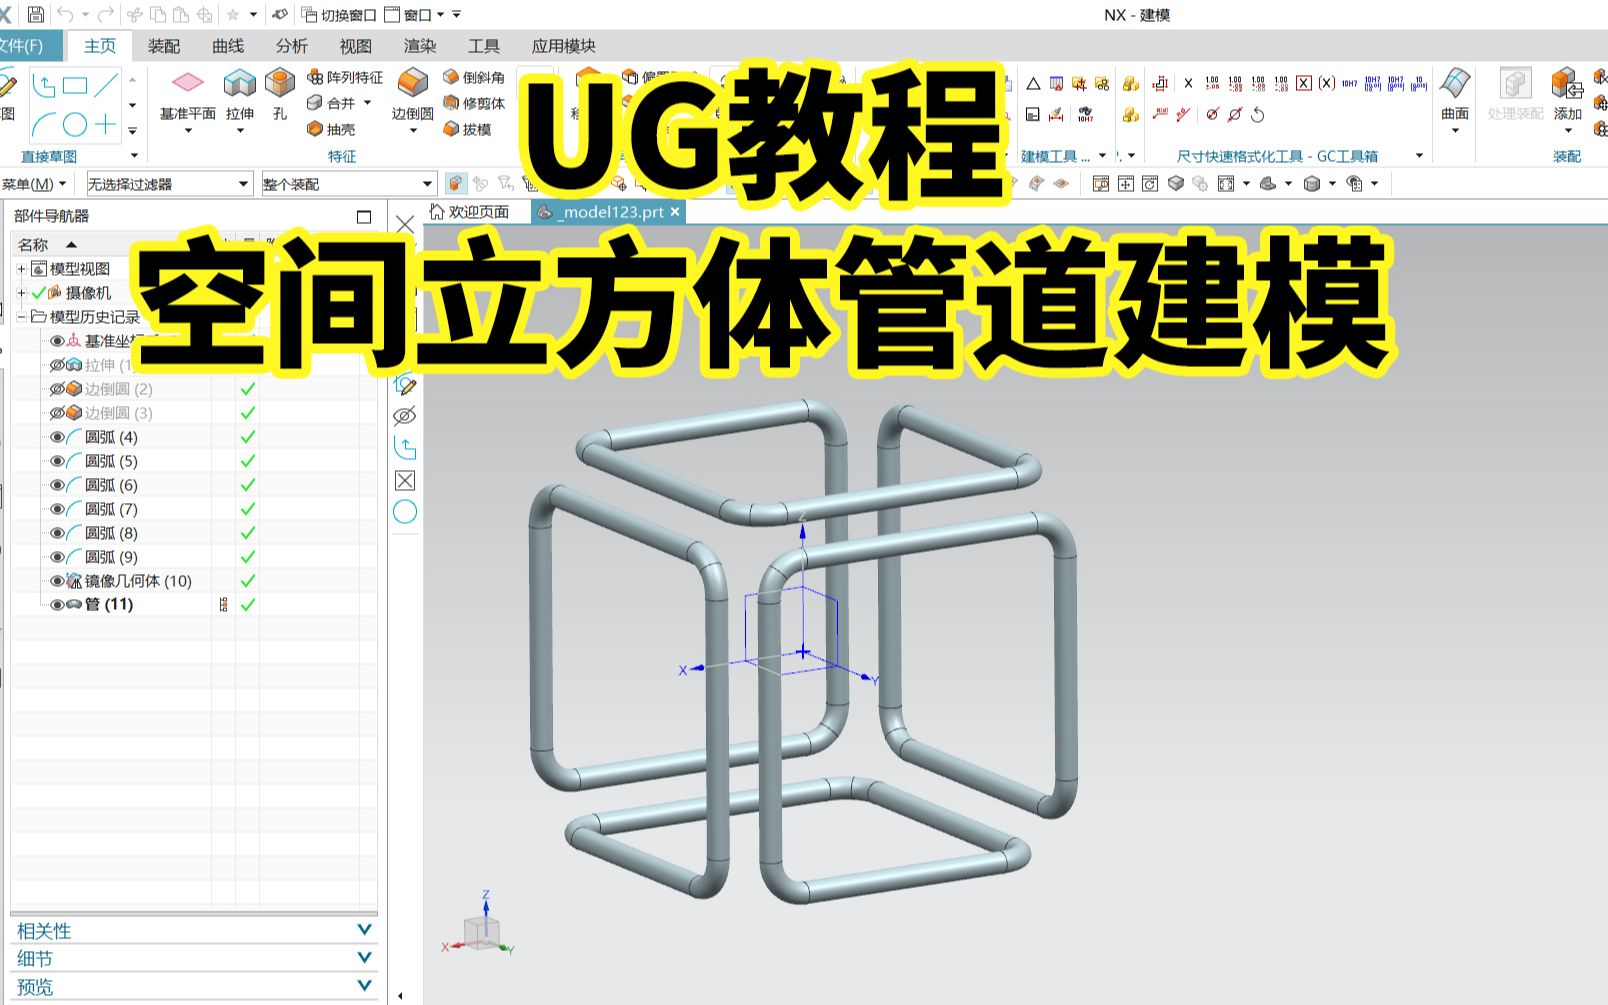Click the hidden-eye icon in side toolbar

coord(405,416)
